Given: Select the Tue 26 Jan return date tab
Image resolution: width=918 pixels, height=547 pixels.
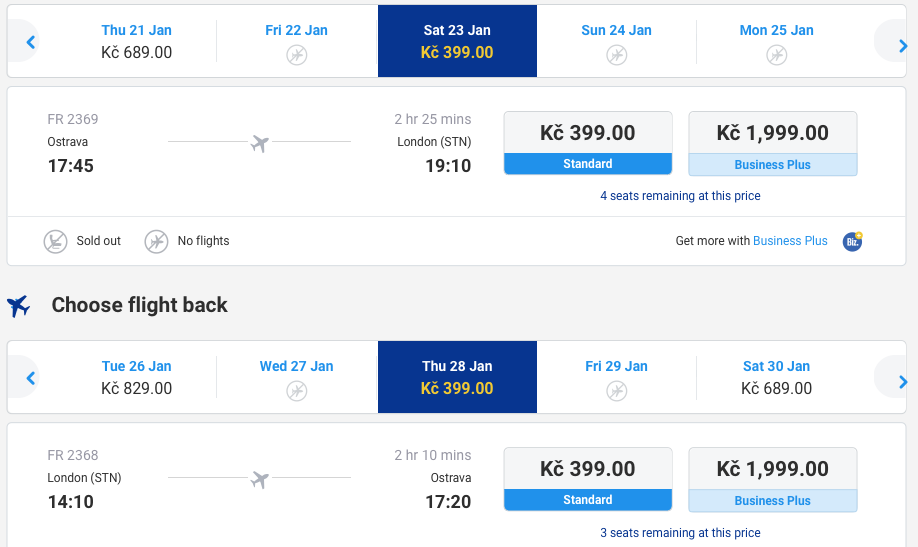Looking at the screenshot, I should point(136,377).
